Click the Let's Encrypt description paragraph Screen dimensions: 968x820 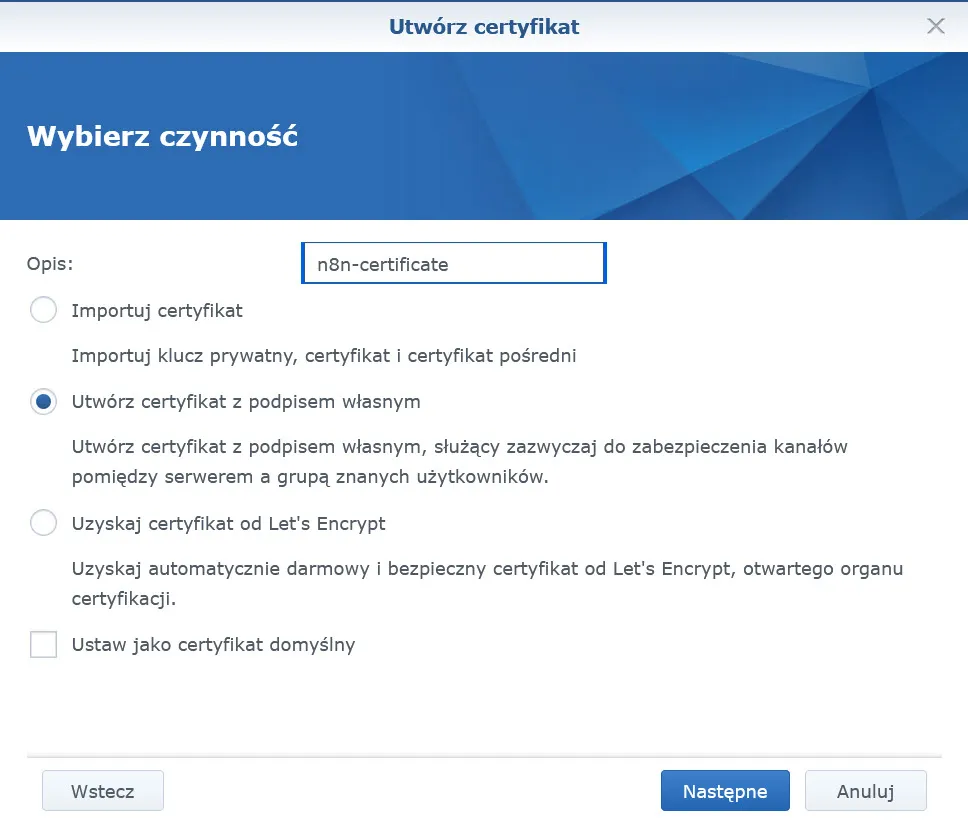click(x=487, y=584)
